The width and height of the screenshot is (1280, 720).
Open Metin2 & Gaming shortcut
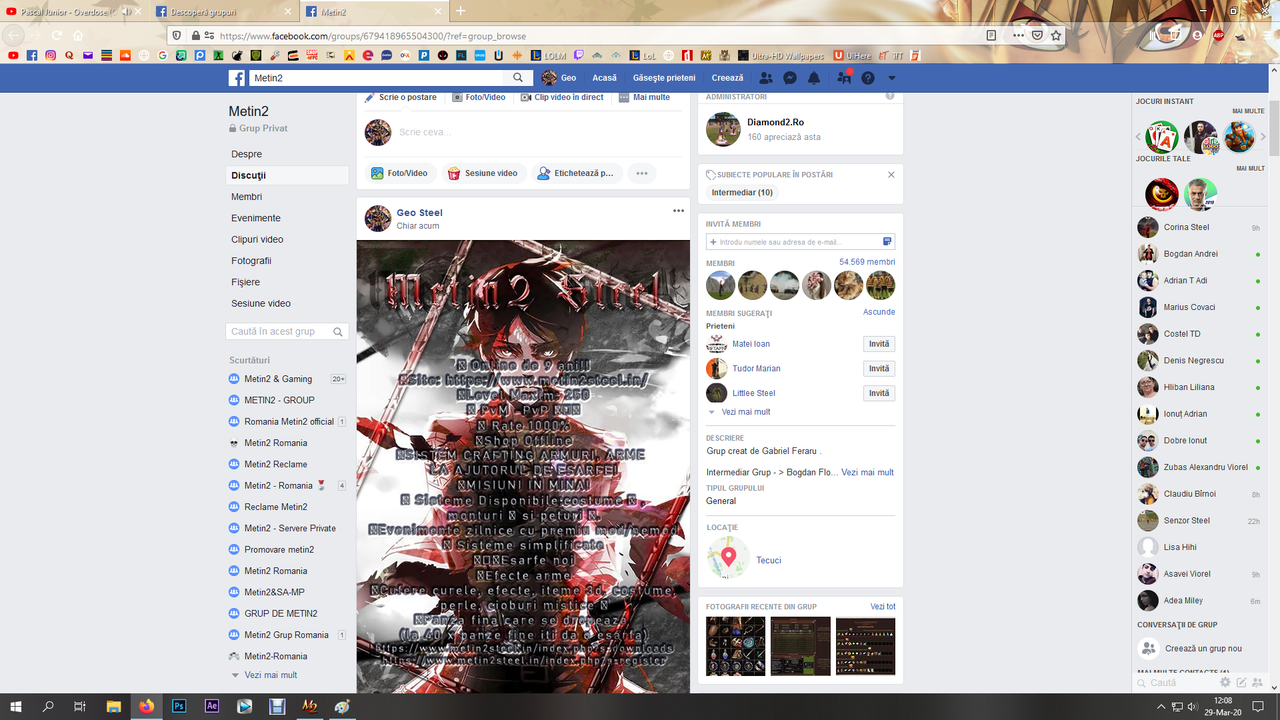point(278,379)
